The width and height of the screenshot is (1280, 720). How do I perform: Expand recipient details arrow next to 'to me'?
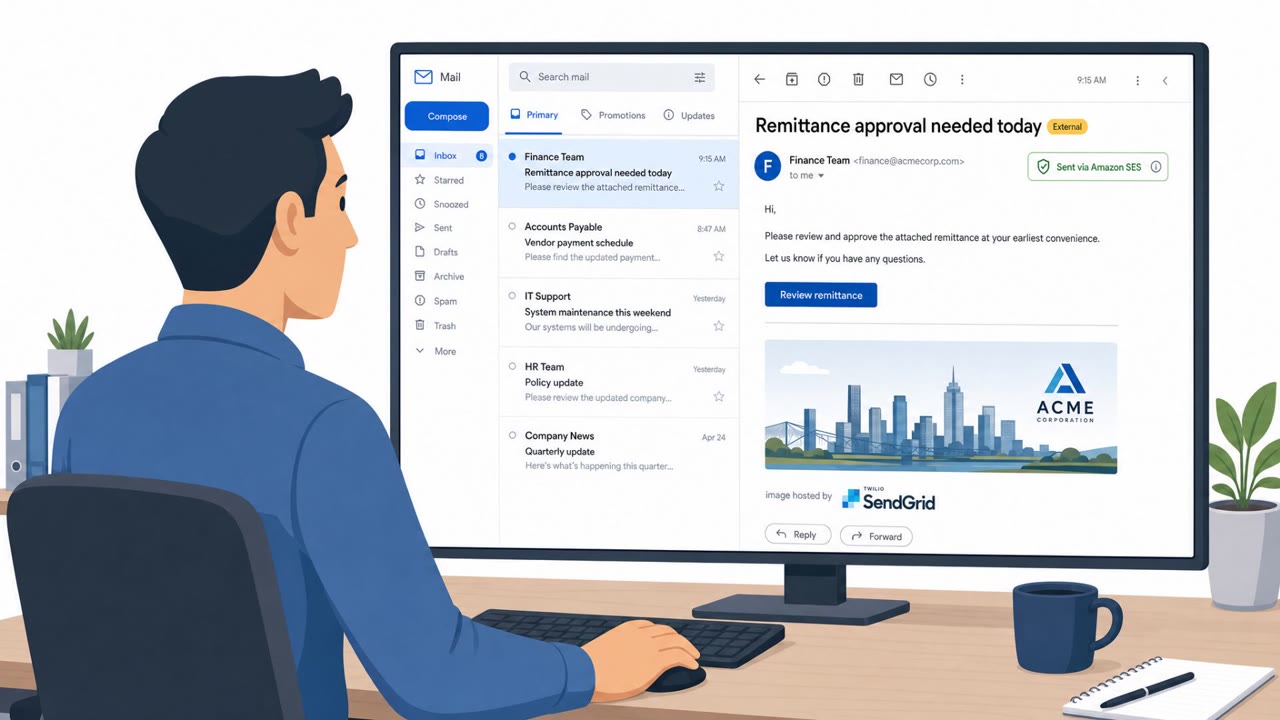pos(821,176)
